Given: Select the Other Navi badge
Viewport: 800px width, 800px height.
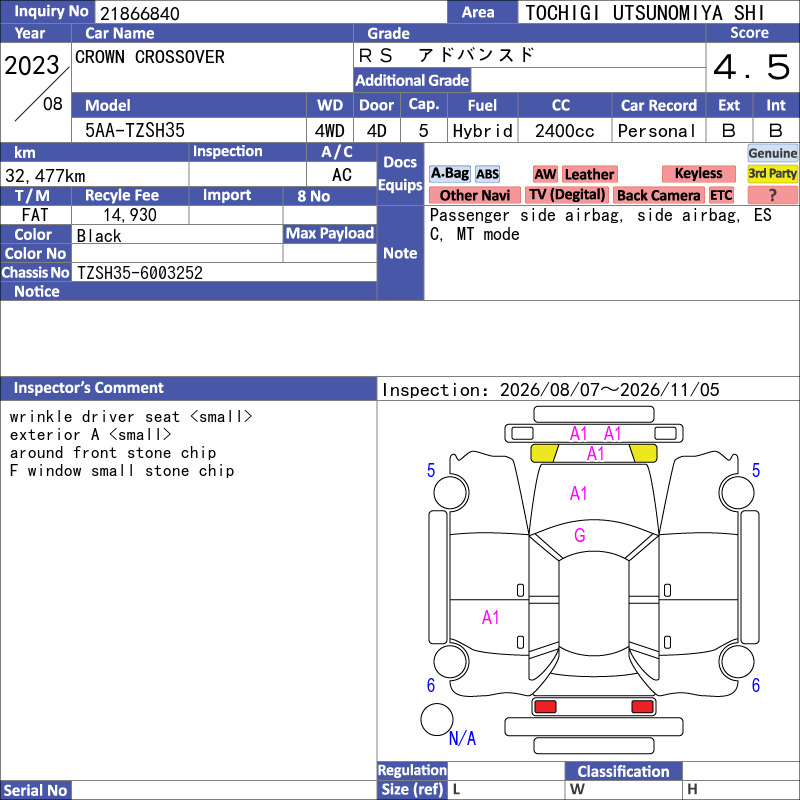Looking at the screenshot, I should (x=474, y=195).
